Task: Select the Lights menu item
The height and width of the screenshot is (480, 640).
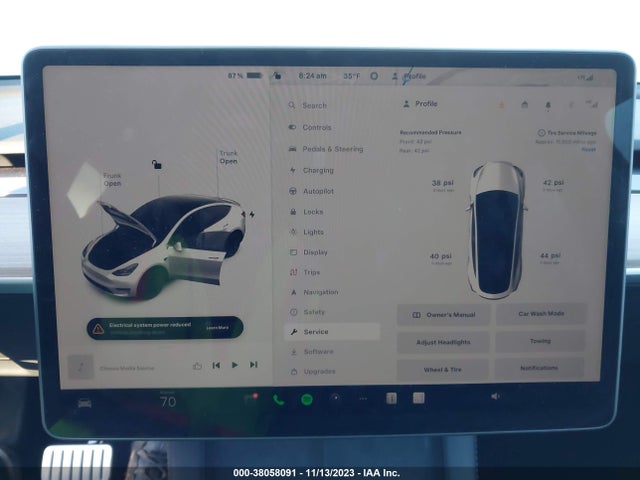Action: tap(307, 232)
